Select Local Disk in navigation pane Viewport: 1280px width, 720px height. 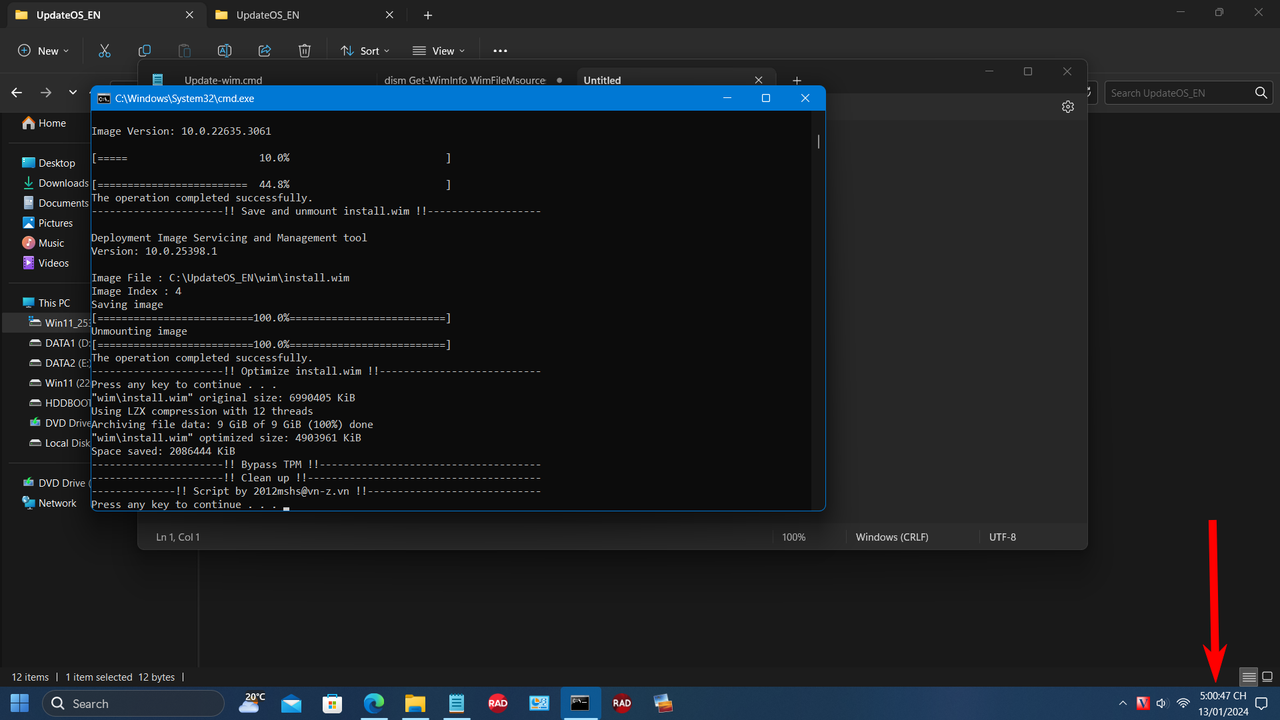pyautogui.click(x=59, y=443)
